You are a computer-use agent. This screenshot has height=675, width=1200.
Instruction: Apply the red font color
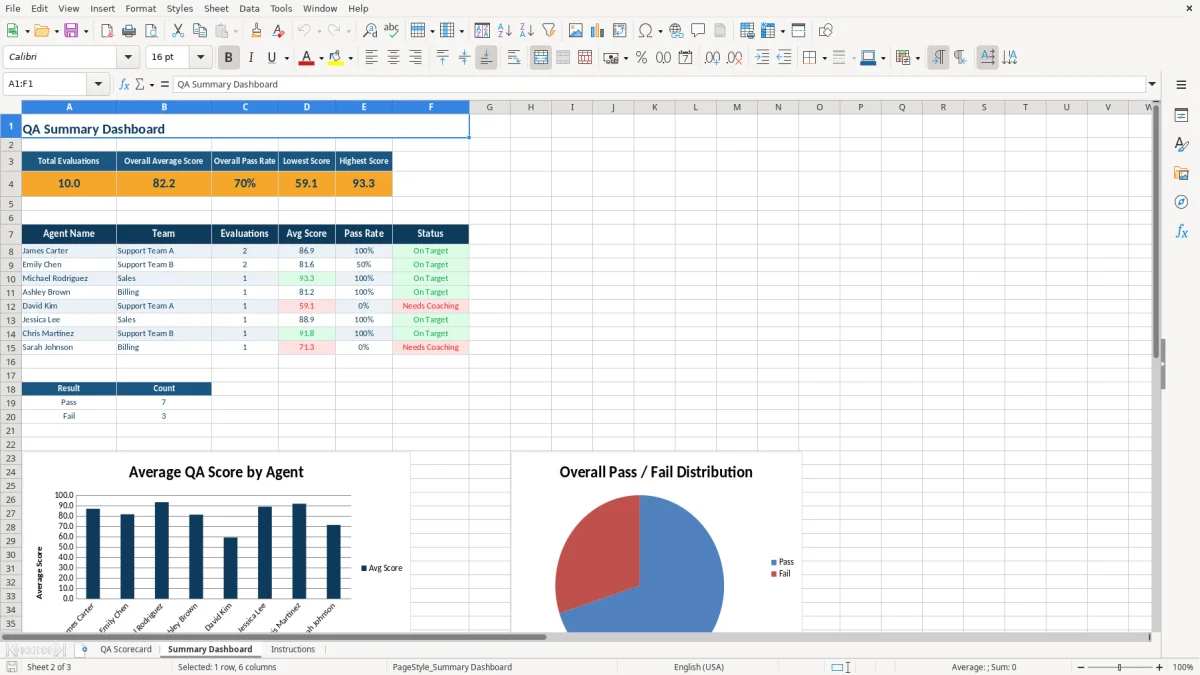[306, 58]
